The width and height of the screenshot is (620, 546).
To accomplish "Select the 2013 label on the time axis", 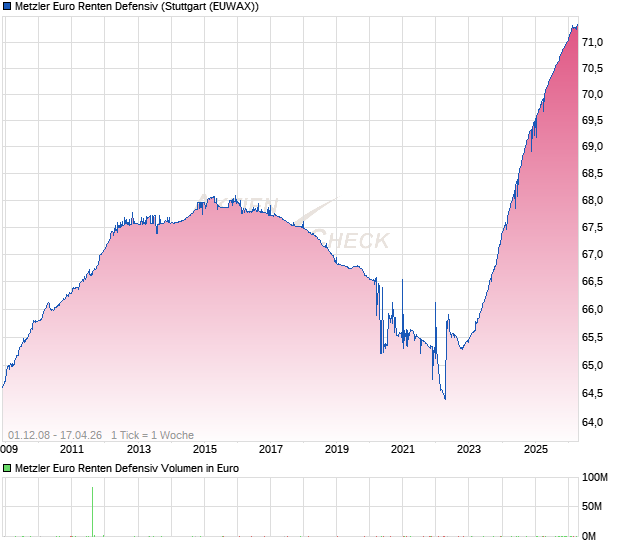I will [138, 449].
